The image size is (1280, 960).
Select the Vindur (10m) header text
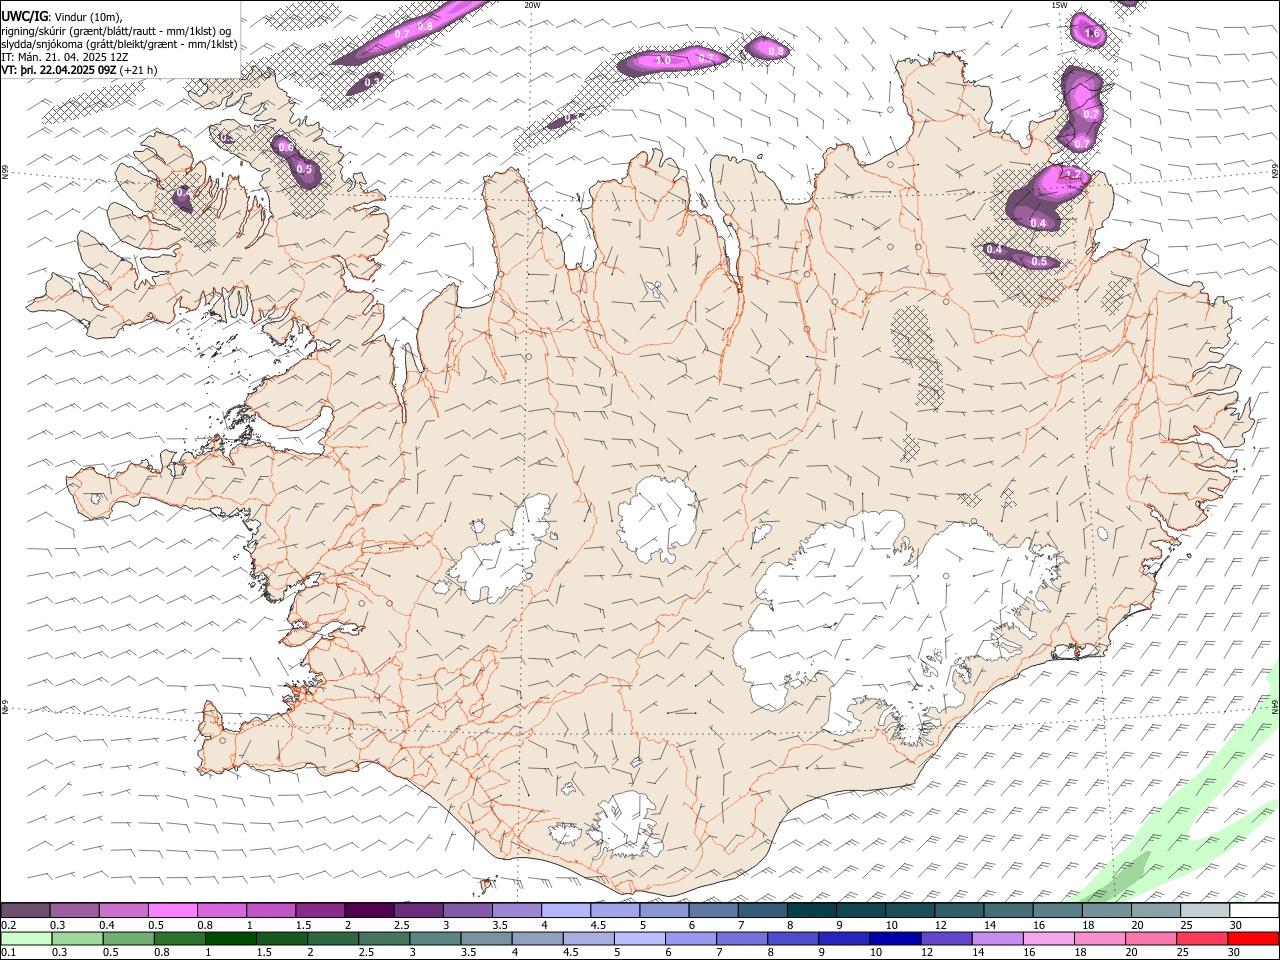pos(87,17)
